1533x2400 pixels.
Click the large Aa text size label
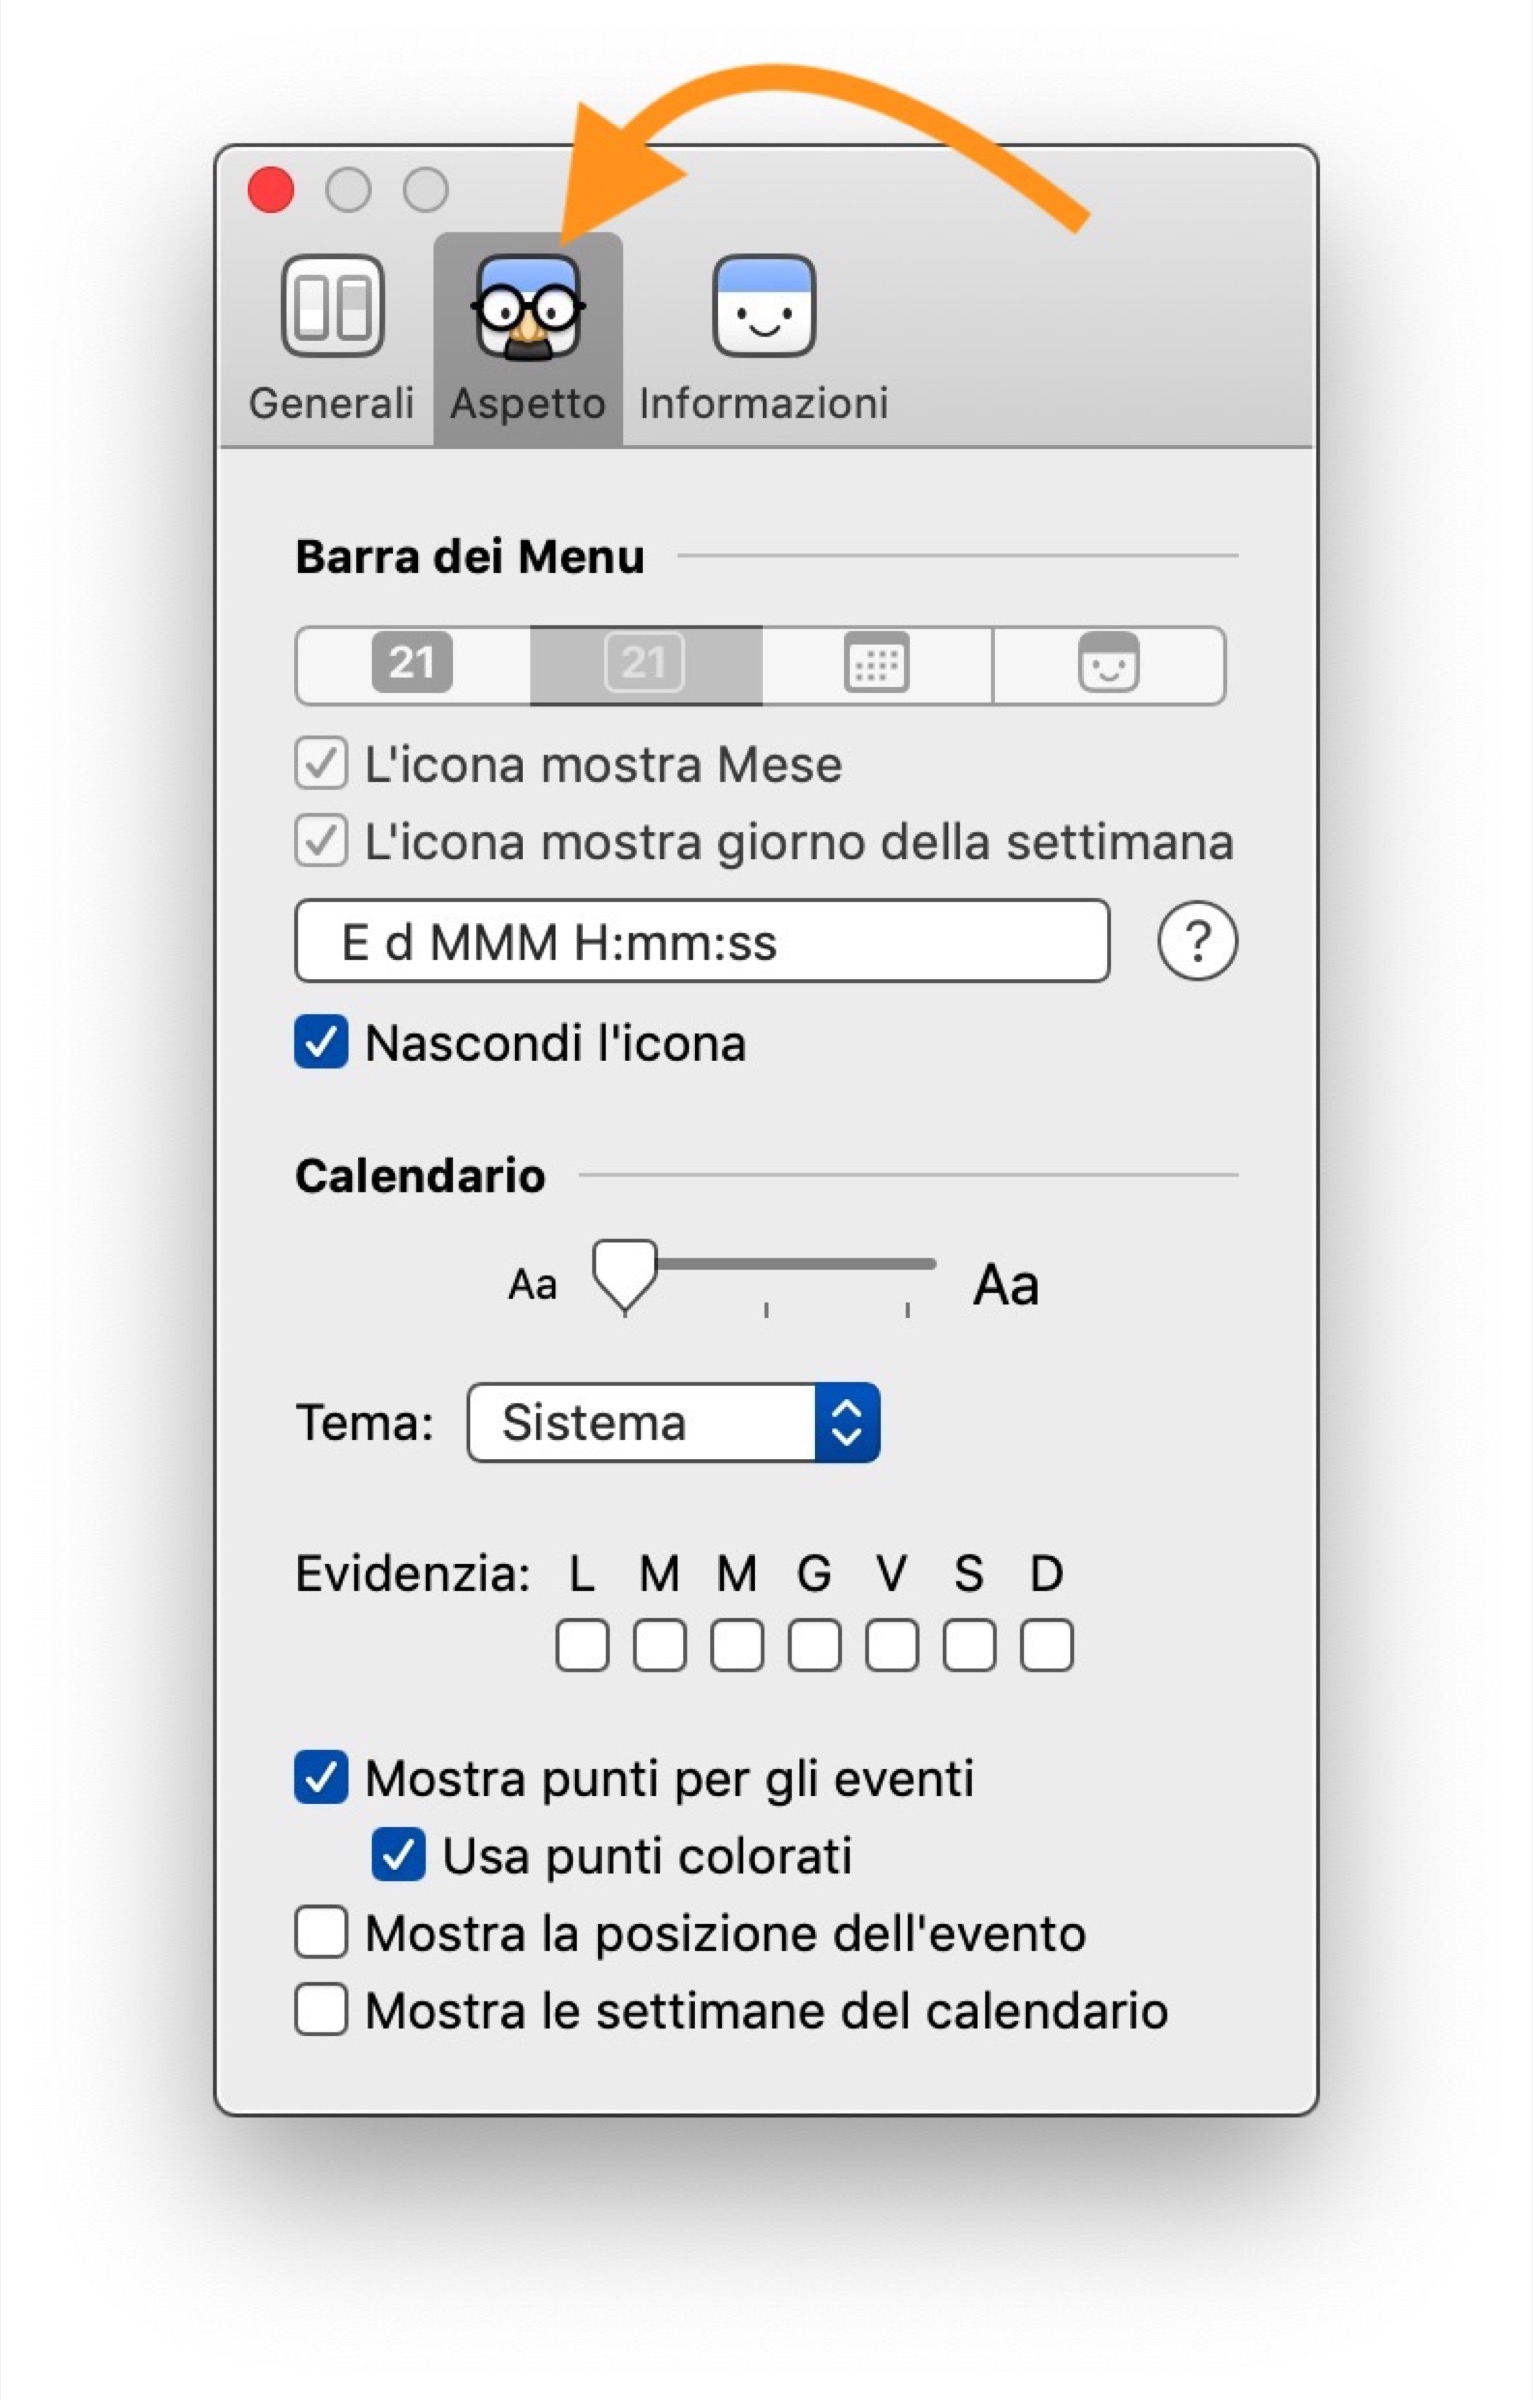(x=1006, y=1285)
